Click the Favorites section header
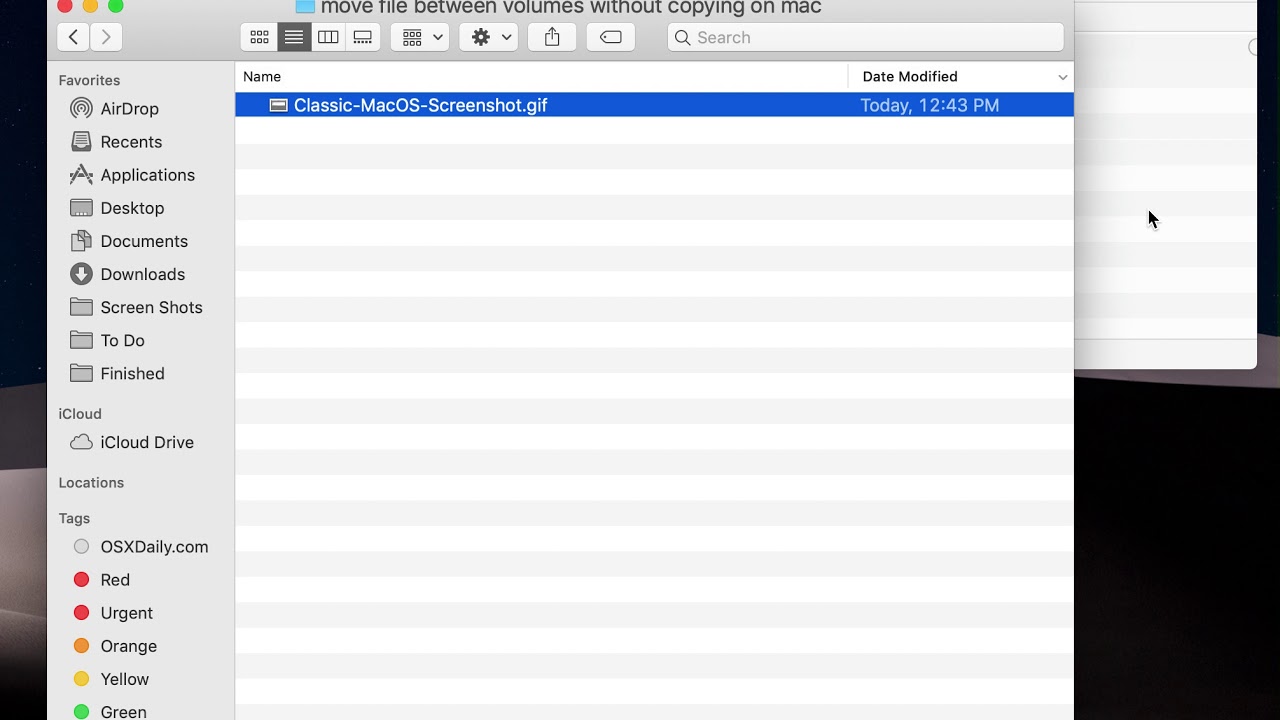The height and width of the screenshot is (720, 1280). point(89,80)
